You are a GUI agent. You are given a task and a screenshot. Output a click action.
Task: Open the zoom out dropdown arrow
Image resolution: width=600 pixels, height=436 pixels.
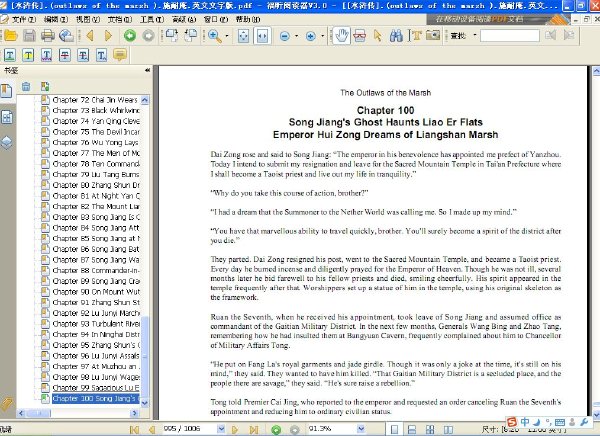point(296,36)
